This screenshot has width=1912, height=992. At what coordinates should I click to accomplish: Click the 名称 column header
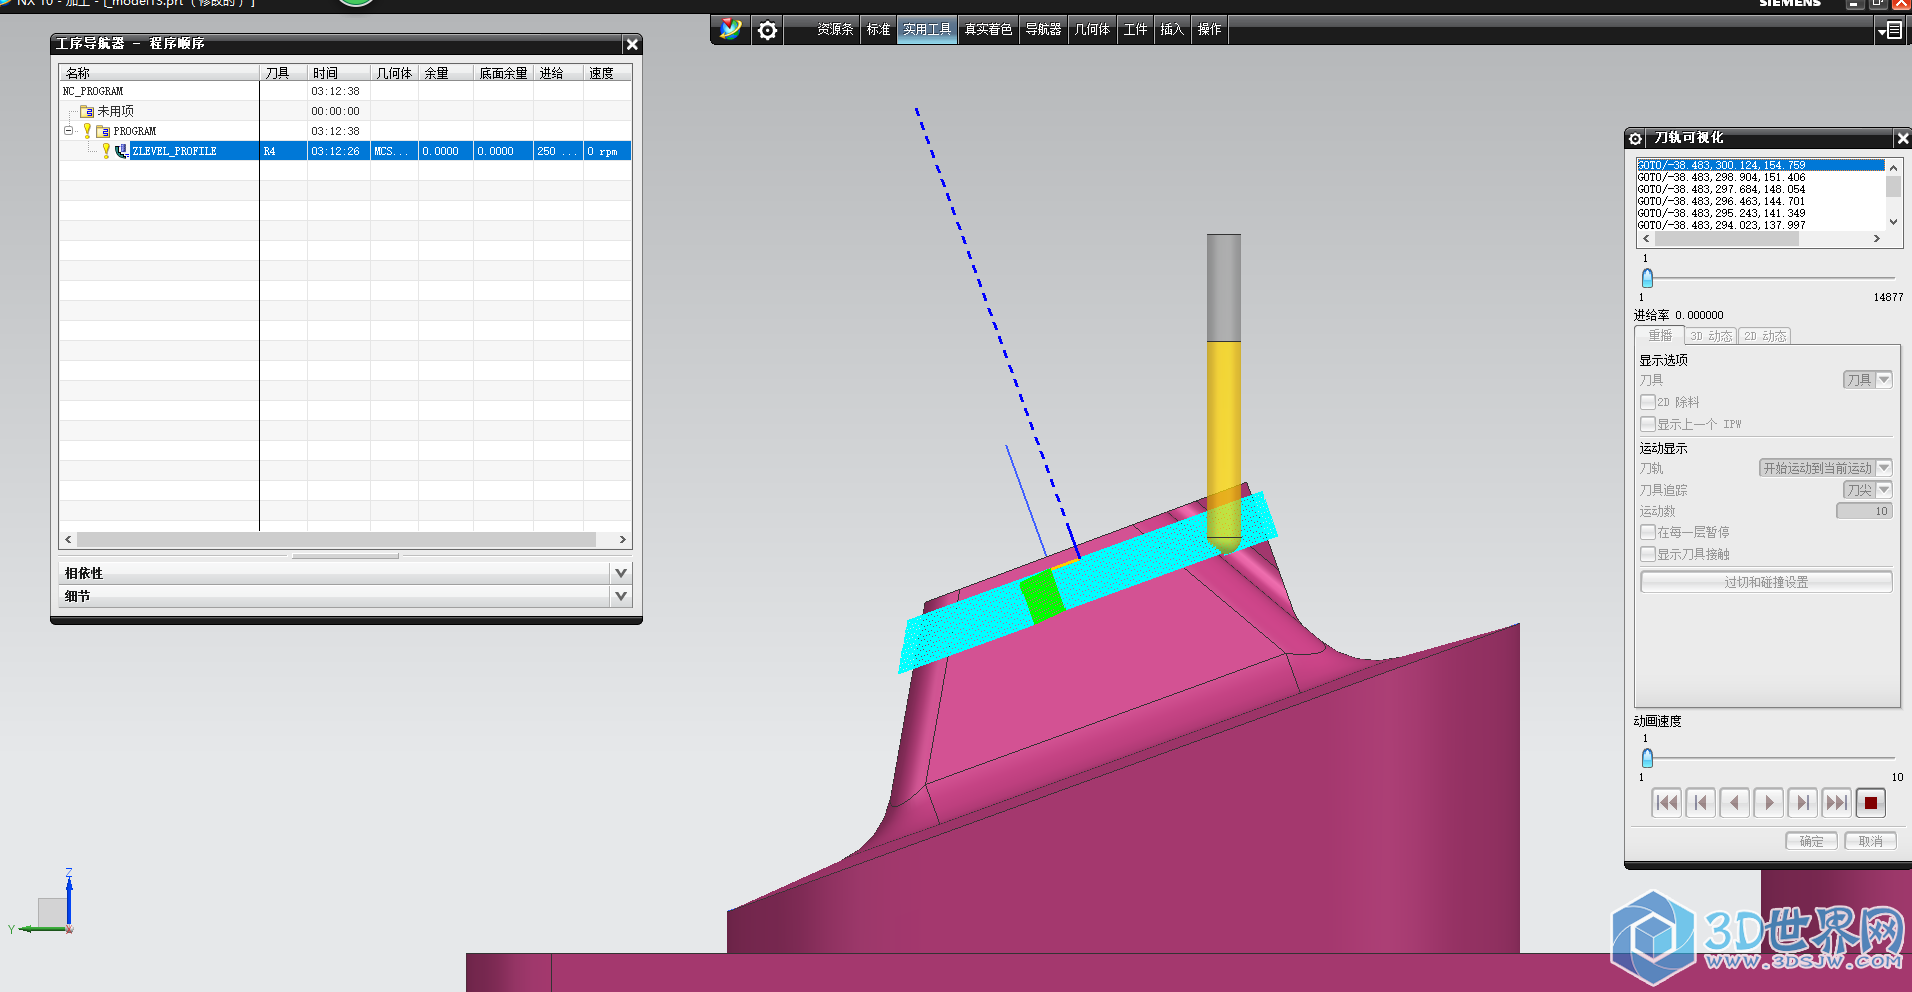160,73
